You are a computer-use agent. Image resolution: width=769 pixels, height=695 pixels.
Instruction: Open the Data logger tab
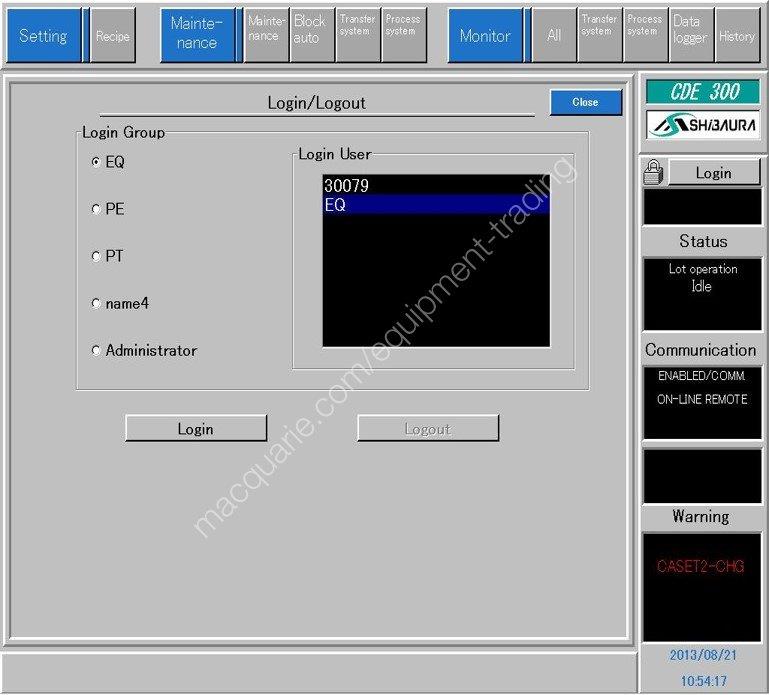(x=689, y=36)
